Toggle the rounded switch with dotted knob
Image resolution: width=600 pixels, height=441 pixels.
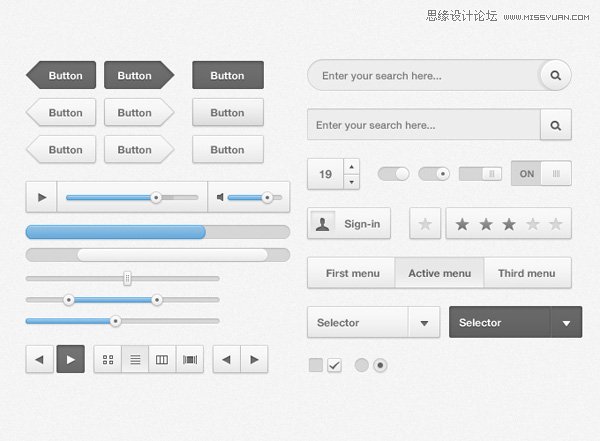(434, 174)
